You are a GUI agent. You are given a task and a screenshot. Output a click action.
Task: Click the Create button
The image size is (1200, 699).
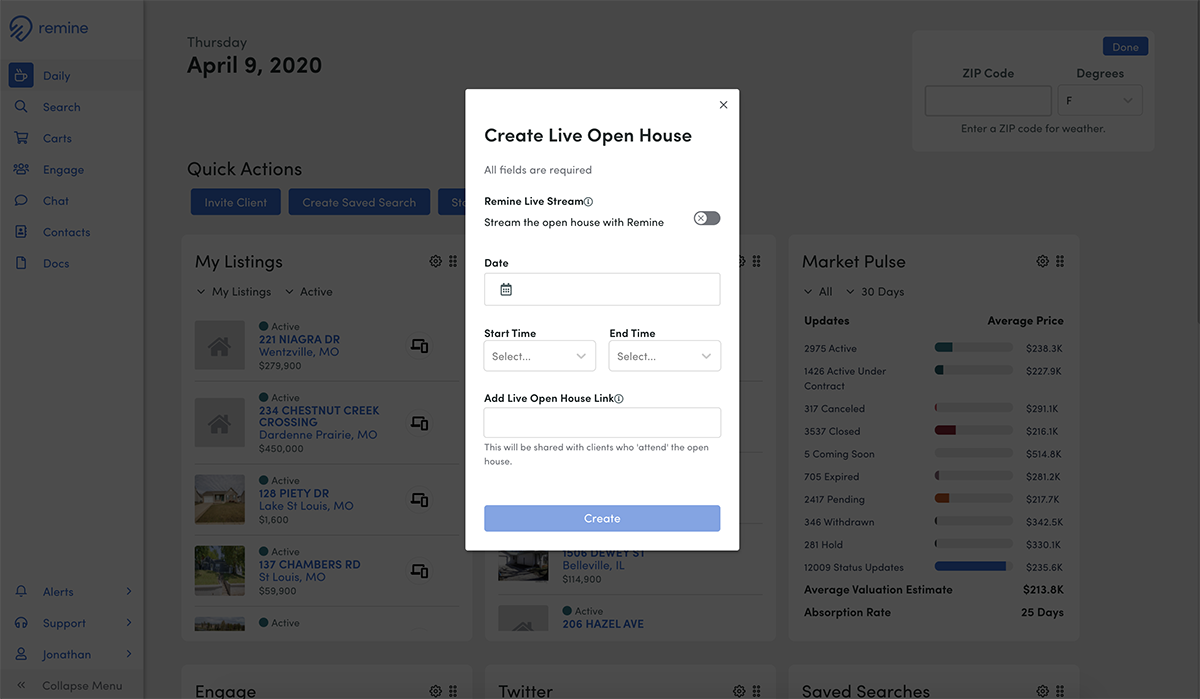coord(602,518)
